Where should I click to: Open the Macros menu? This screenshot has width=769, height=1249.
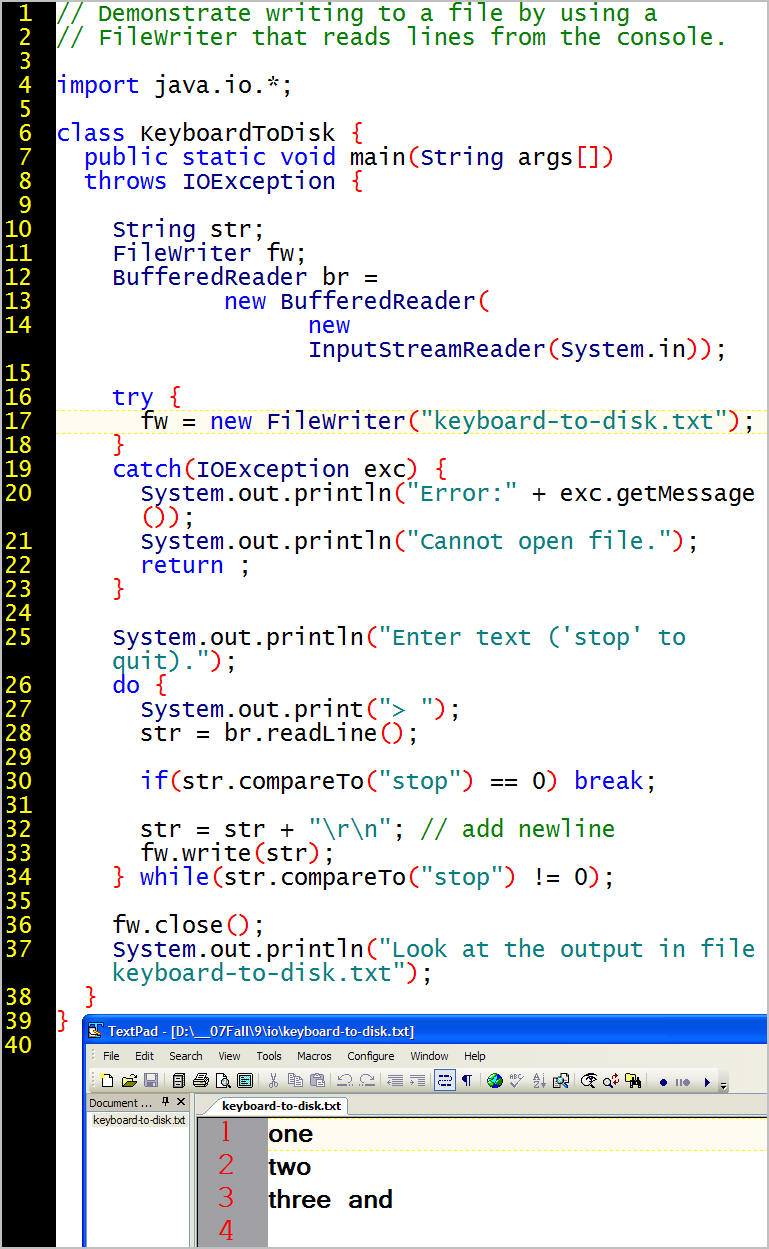click(314, 1056)
